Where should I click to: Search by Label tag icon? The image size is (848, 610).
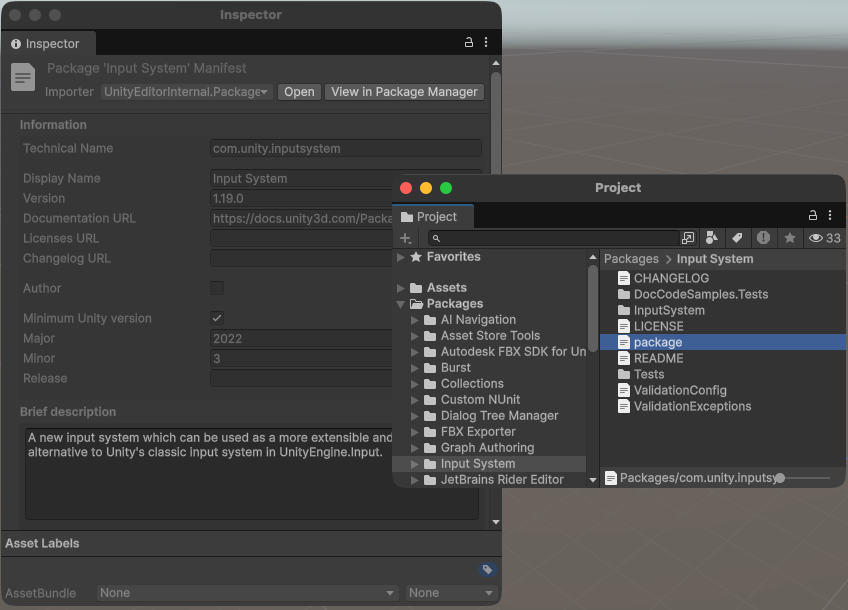click(x=737, y=238)
